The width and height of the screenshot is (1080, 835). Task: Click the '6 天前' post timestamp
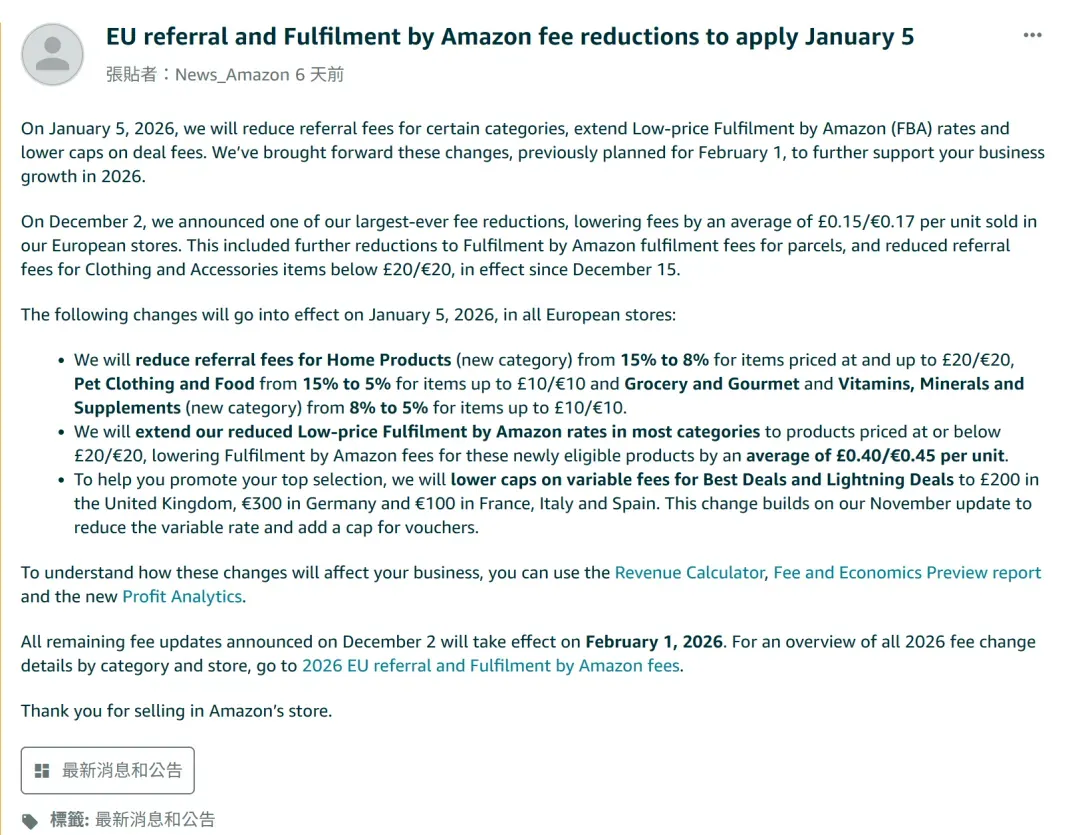click(x=320, y=74)
